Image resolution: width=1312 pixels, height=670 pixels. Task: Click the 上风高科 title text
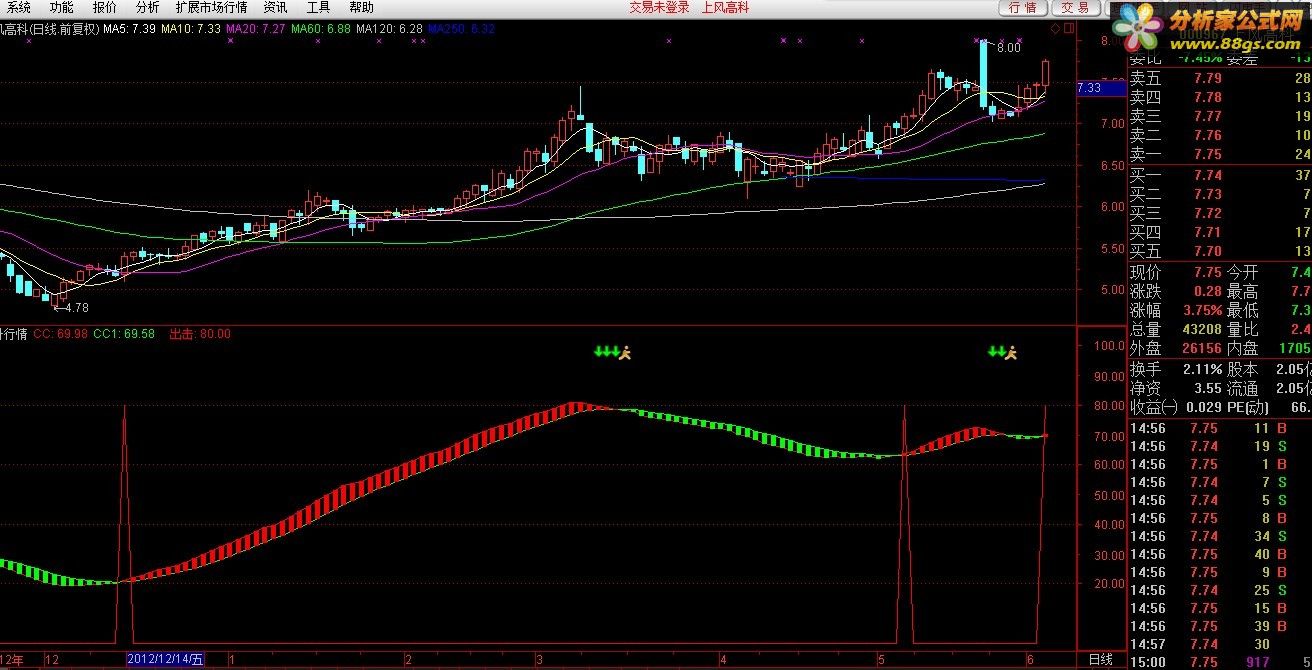727,7
